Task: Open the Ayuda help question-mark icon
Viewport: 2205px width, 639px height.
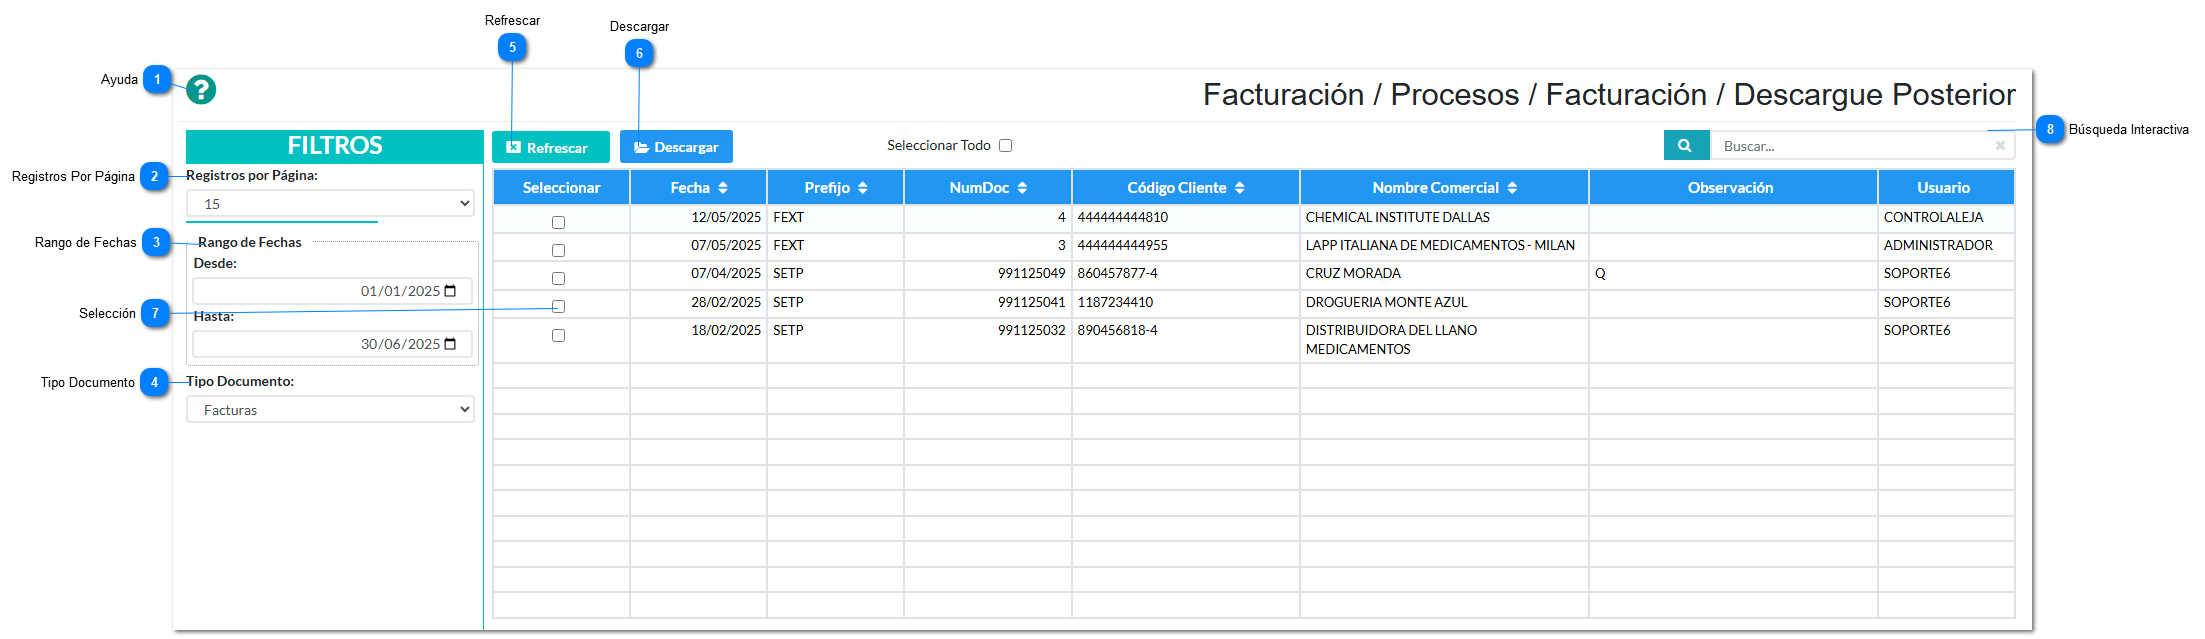Action: (201, 90)
